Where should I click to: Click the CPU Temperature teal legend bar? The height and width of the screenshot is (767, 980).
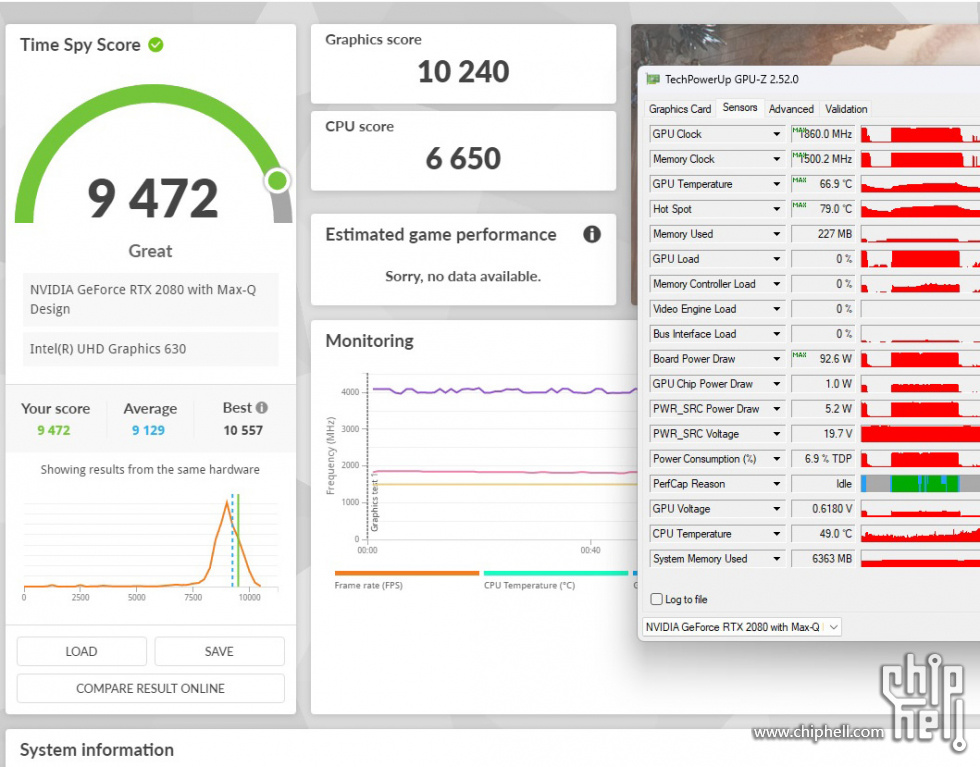pos(556,573)
